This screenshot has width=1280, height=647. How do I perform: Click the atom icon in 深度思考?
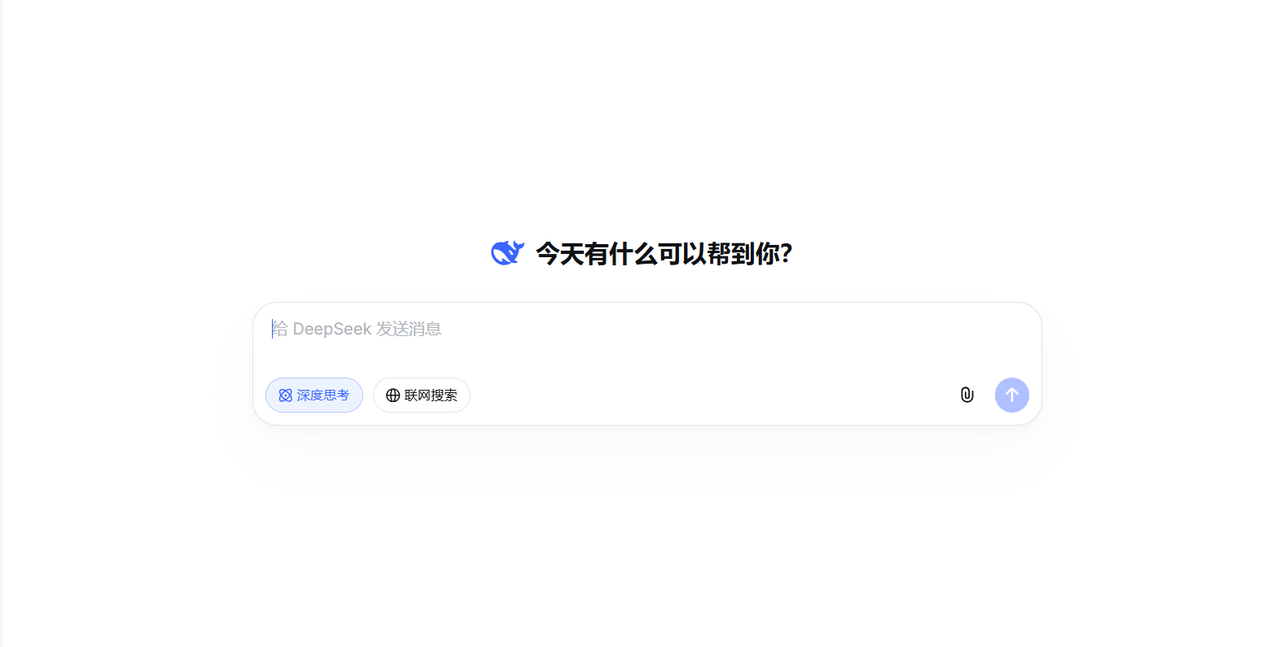point(285,396)
